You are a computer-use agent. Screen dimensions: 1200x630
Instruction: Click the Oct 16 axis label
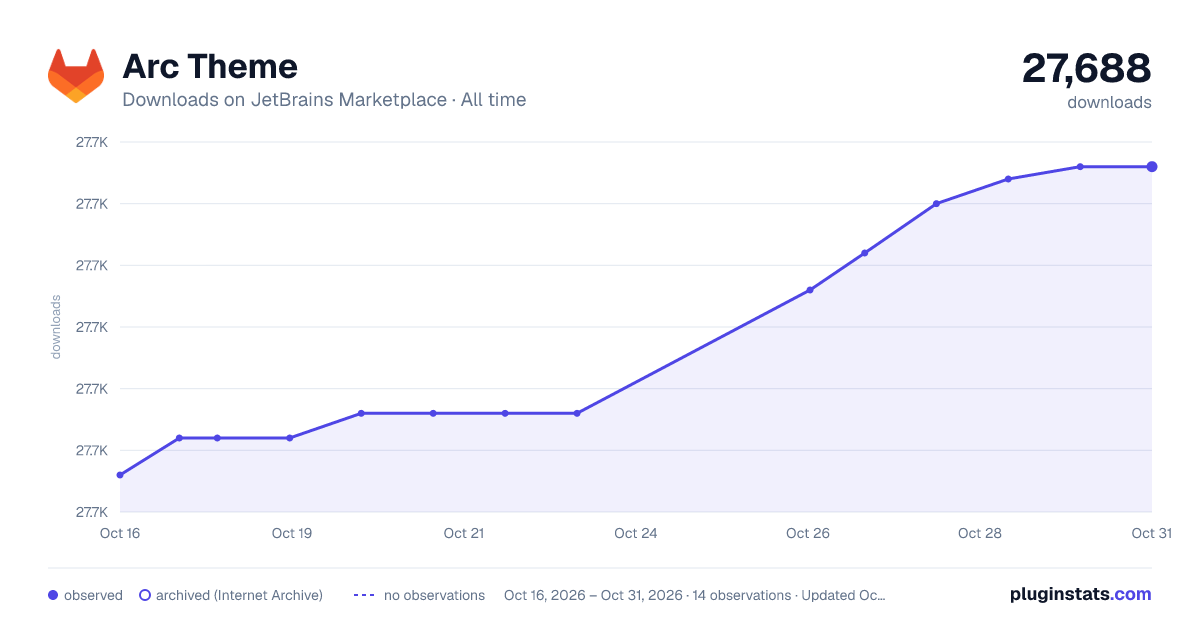(120, 533)
